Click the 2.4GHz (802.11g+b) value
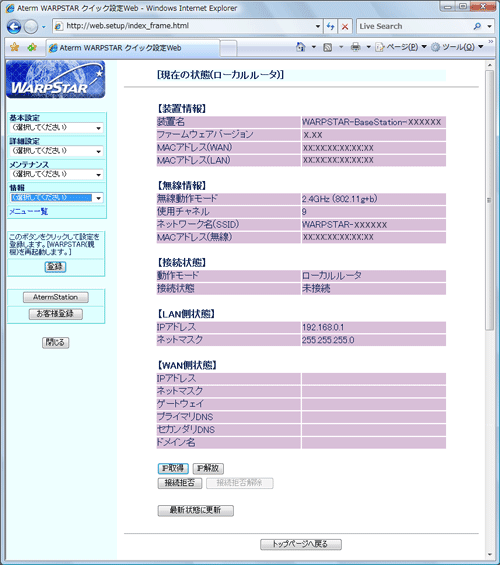 [339, 199]
